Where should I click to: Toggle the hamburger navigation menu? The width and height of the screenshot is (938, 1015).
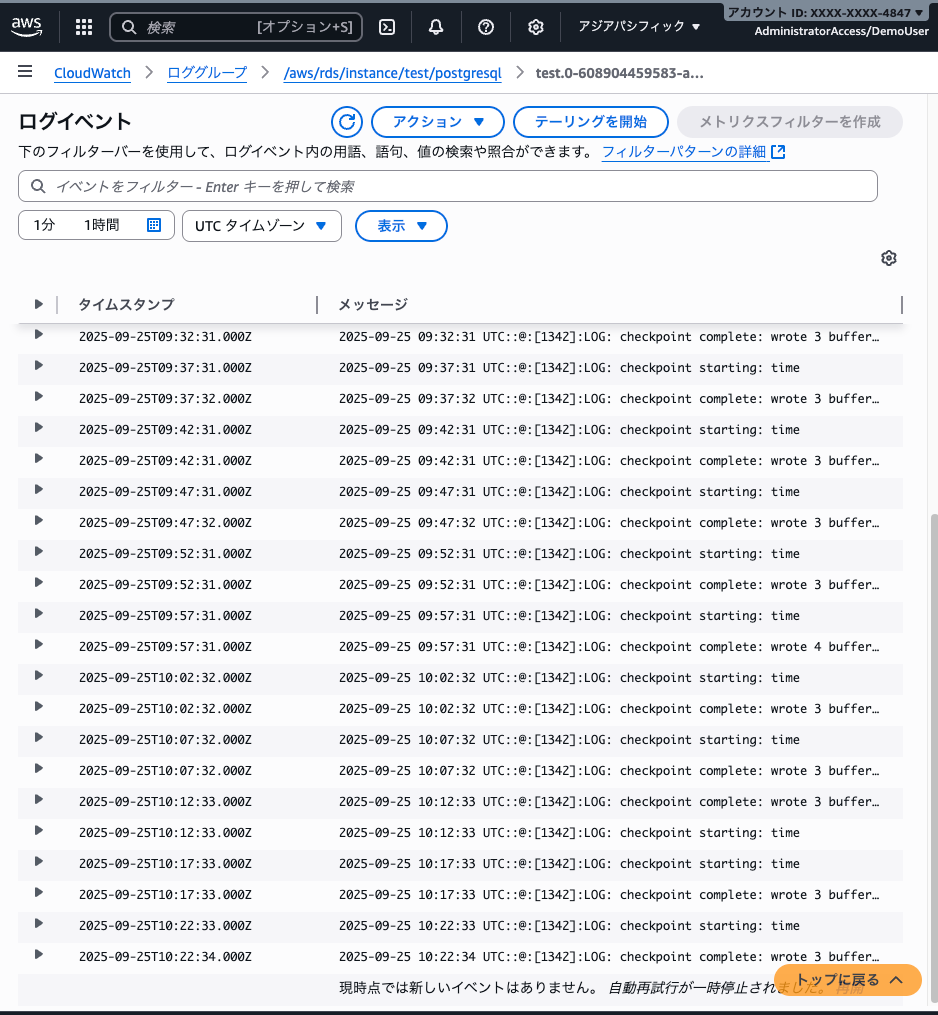pyautogui.click(x=25, y=71)
